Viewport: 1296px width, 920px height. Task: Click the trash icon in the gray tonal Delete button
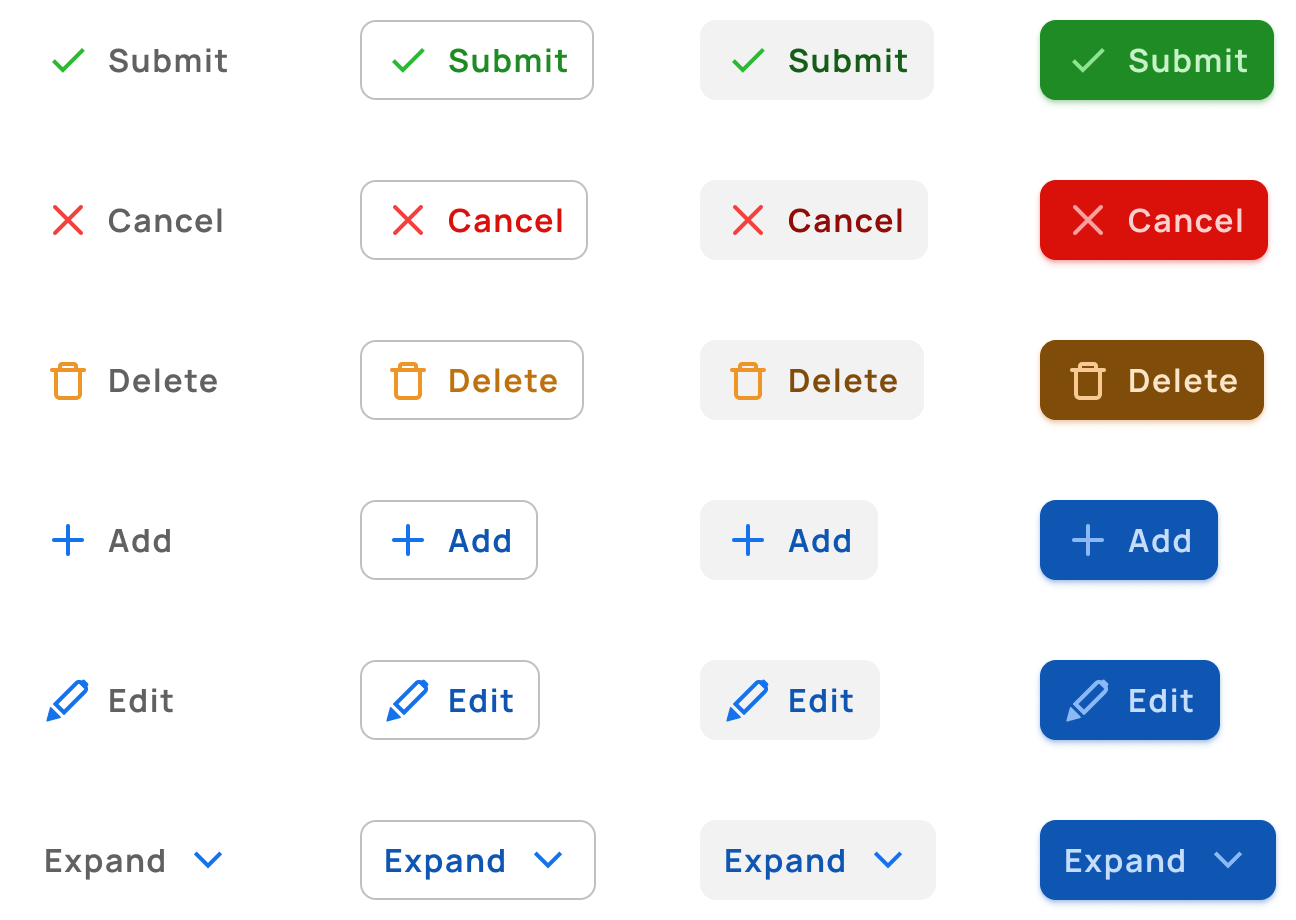(x=748, y=381)
